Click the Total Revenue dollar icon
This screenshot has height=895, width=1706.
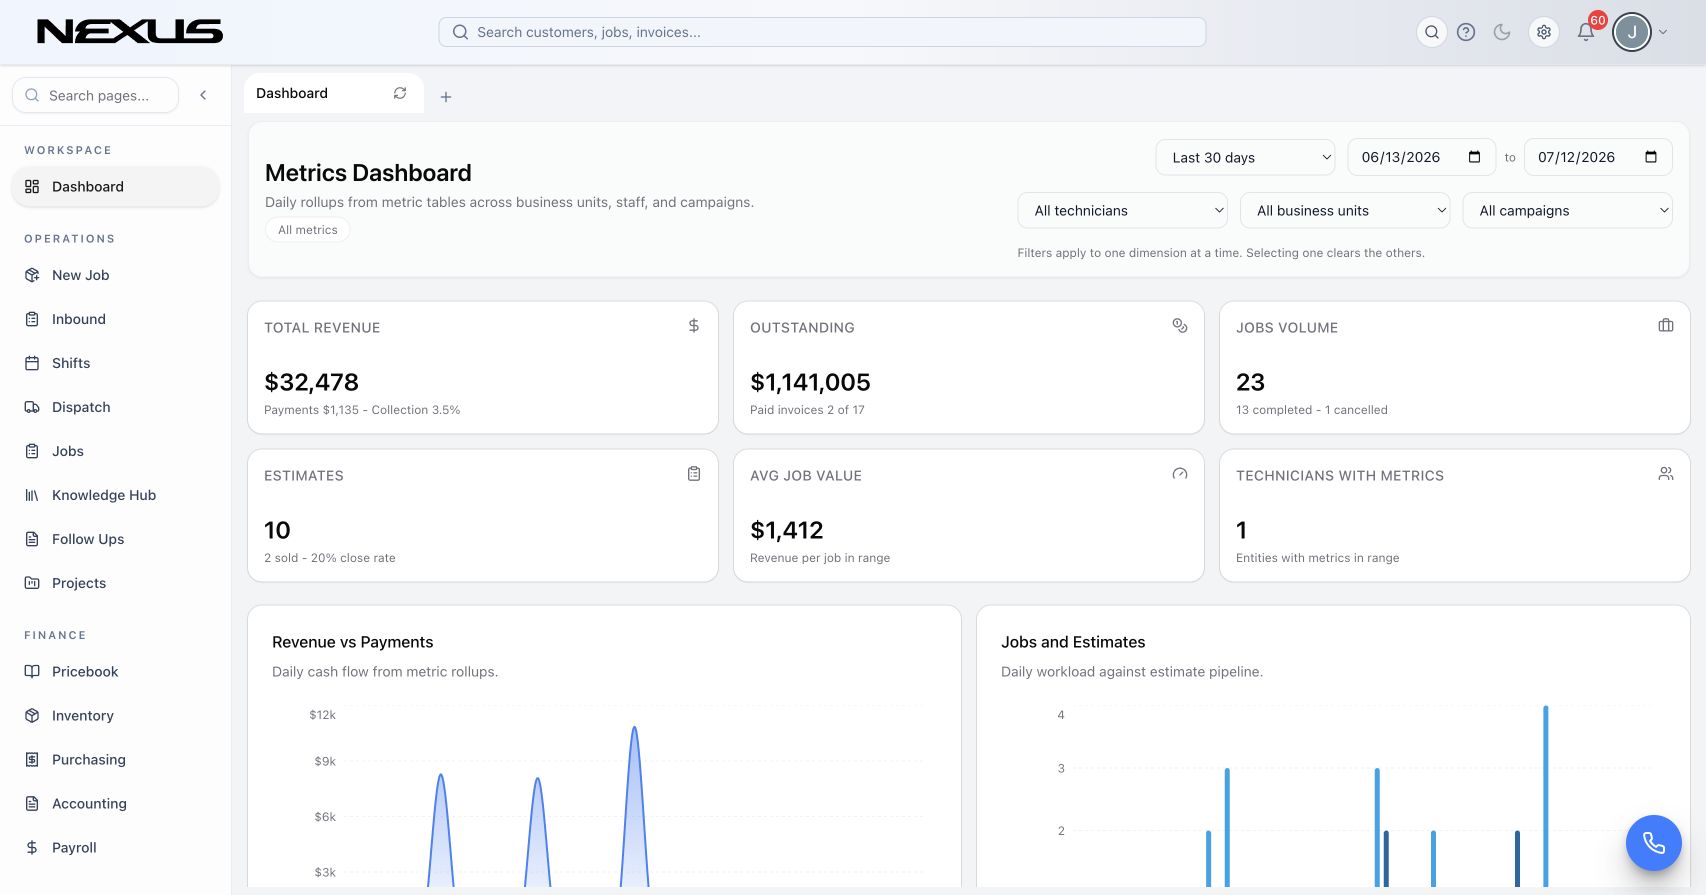click(x=694, y=326)
